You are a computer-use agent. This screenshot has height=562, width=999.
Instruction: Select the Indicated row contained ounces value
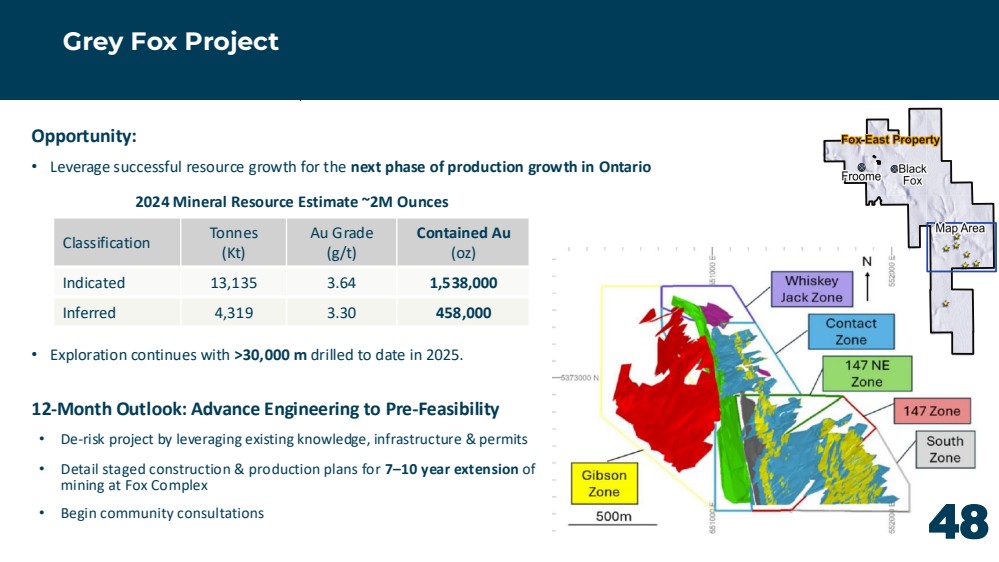[x=463, y=283]
